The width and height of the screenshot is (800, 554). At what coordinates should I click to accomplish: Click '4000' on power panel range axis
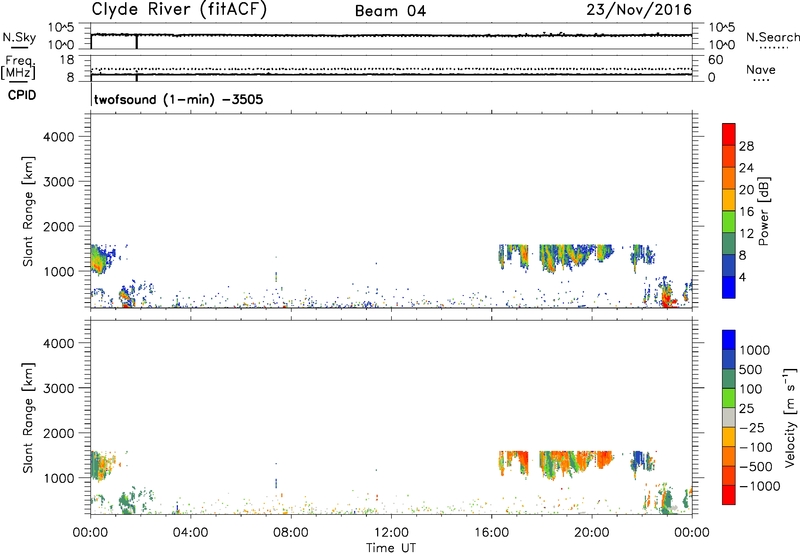(59, 137)
